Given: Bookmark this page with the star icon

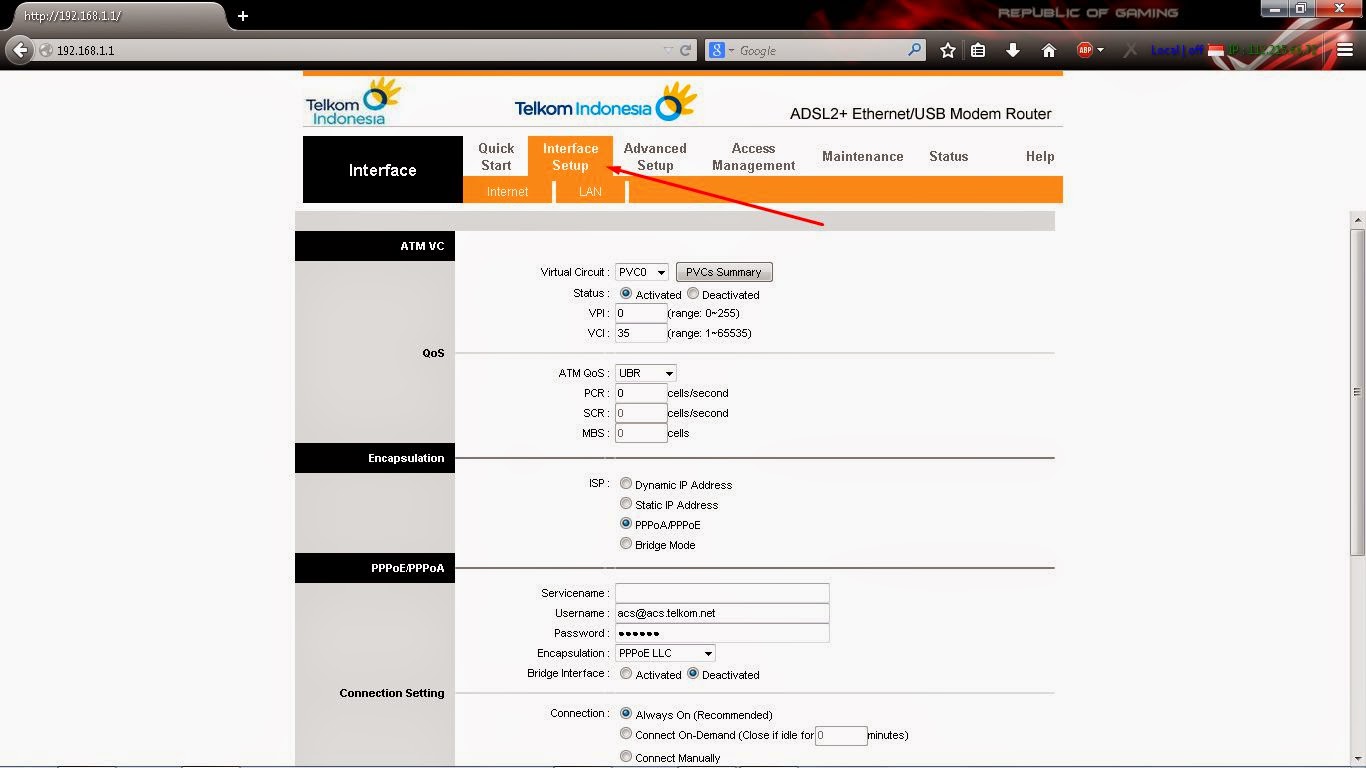Looking at the screenshot, I should click(948, 50).
